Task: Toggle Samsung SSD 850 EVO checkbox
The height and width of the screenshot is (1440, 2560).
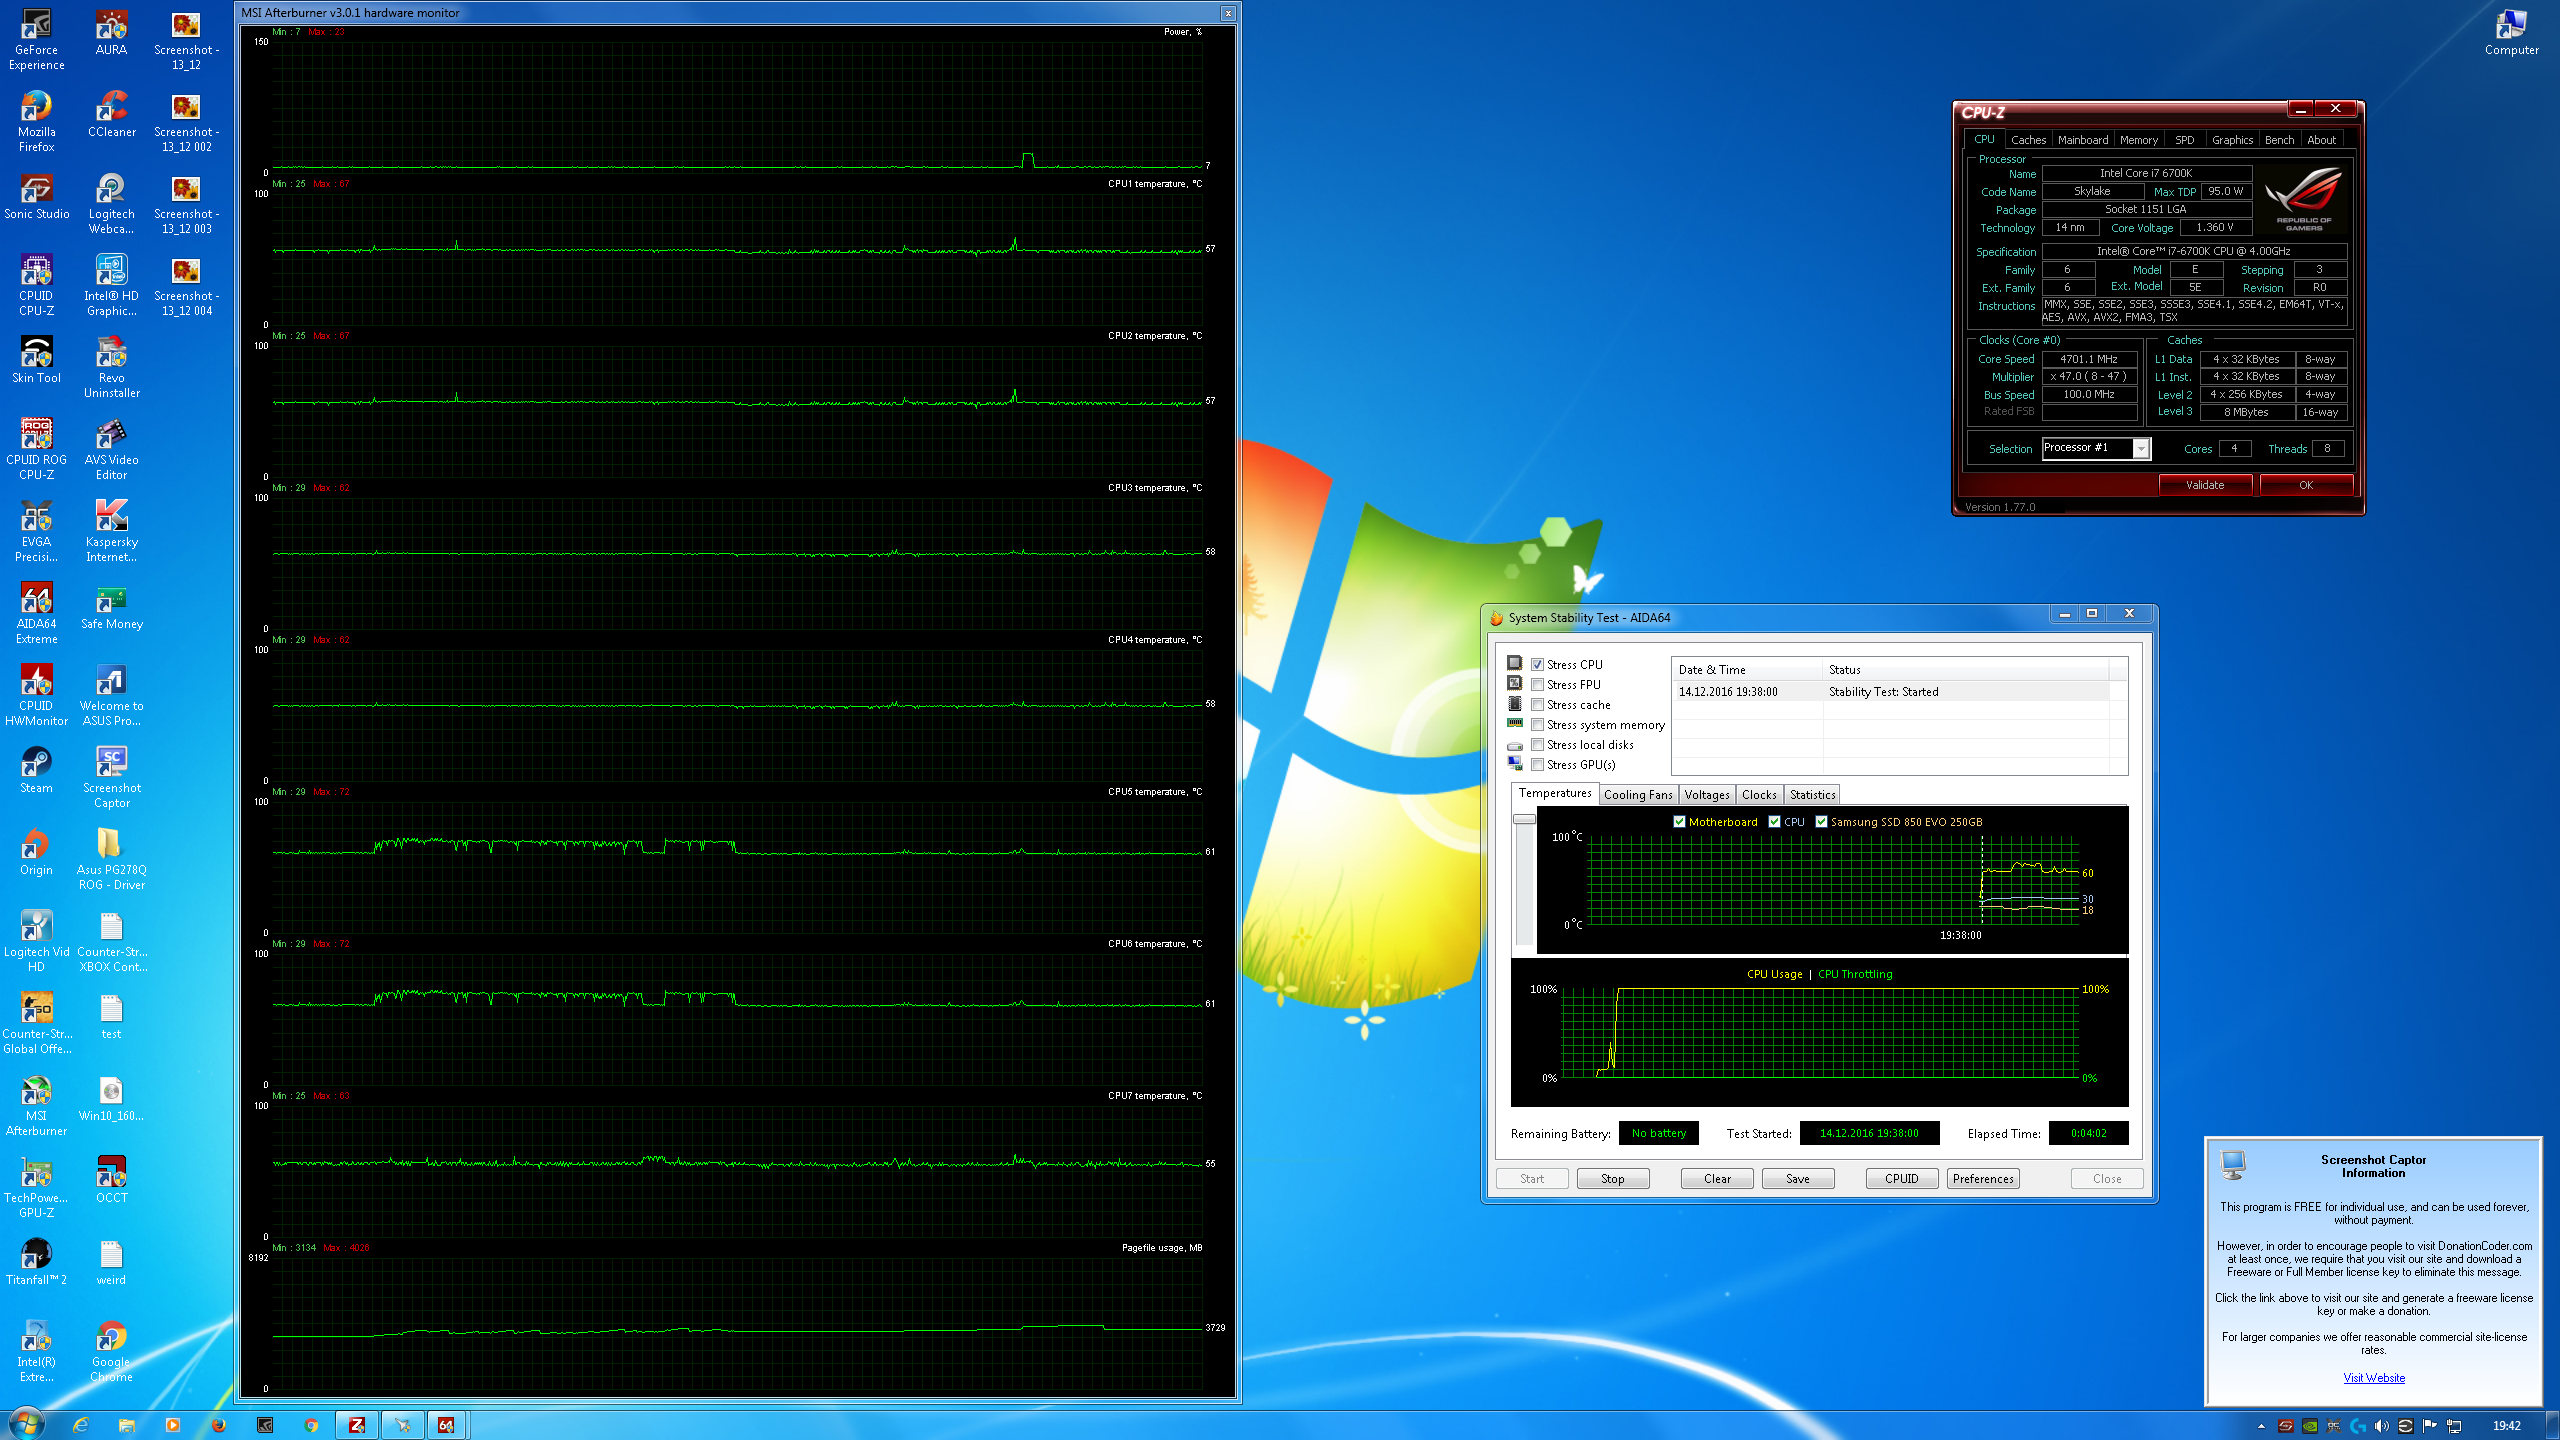Action: [x=1822, y=821]
